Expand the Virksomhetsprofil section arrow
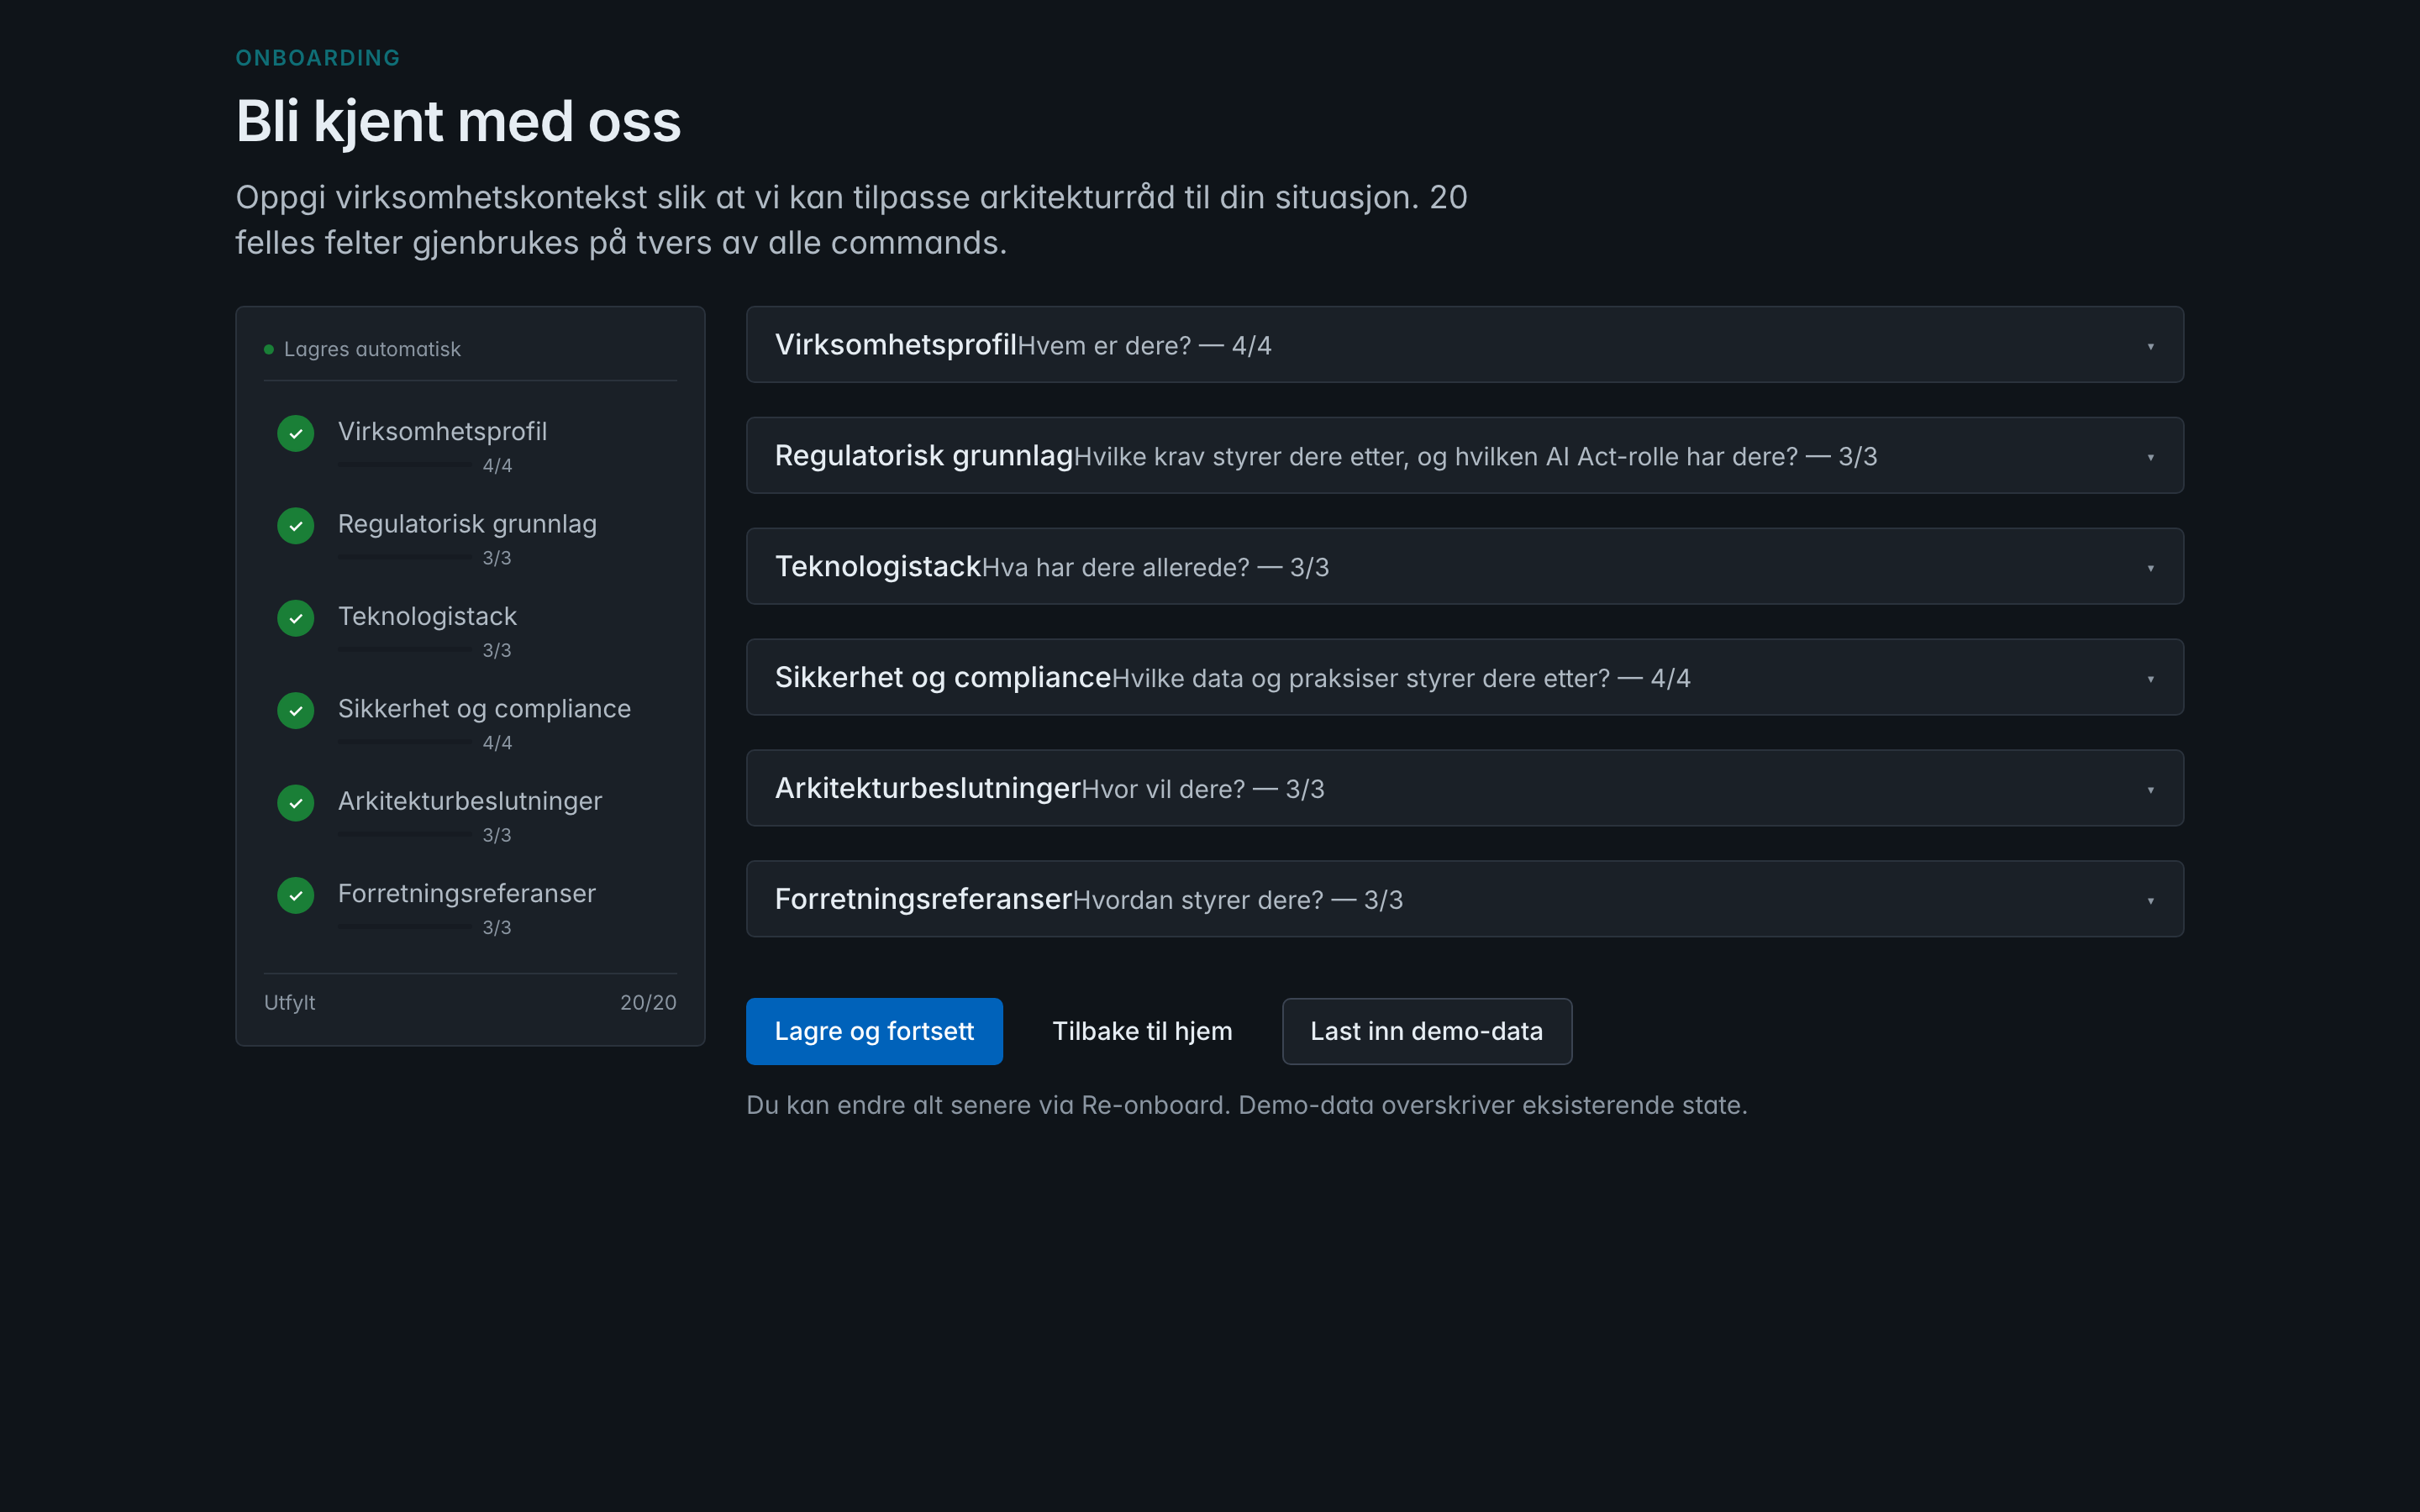The width and height of the screenshot is (2420, 1512). 2150,346
